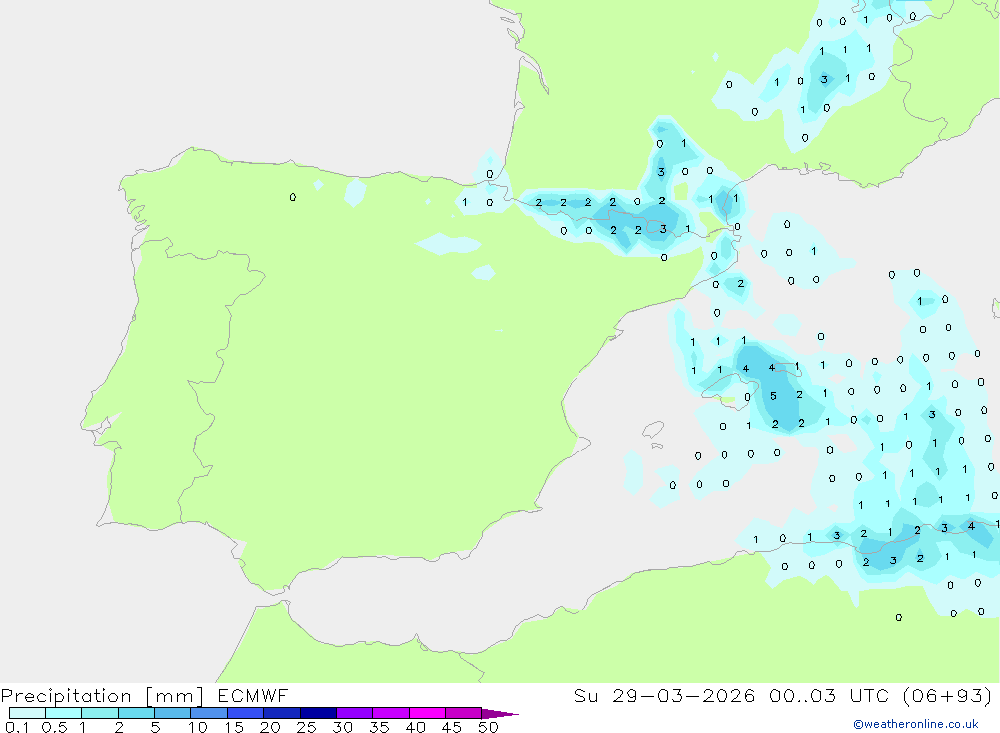Screen dimensions: 1000x733
Task: Click the time text '00..03 UTC'
Action: [829, 695]
